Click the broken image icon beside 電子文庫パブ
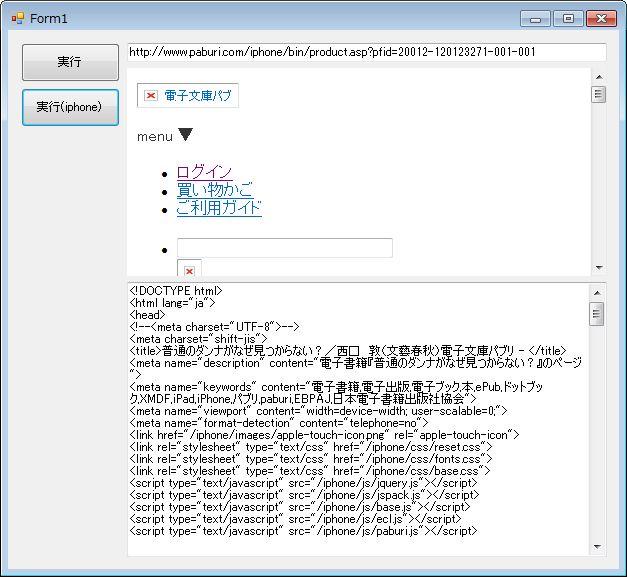The height and width of the screenshot is (577, 627). point(151,96)
